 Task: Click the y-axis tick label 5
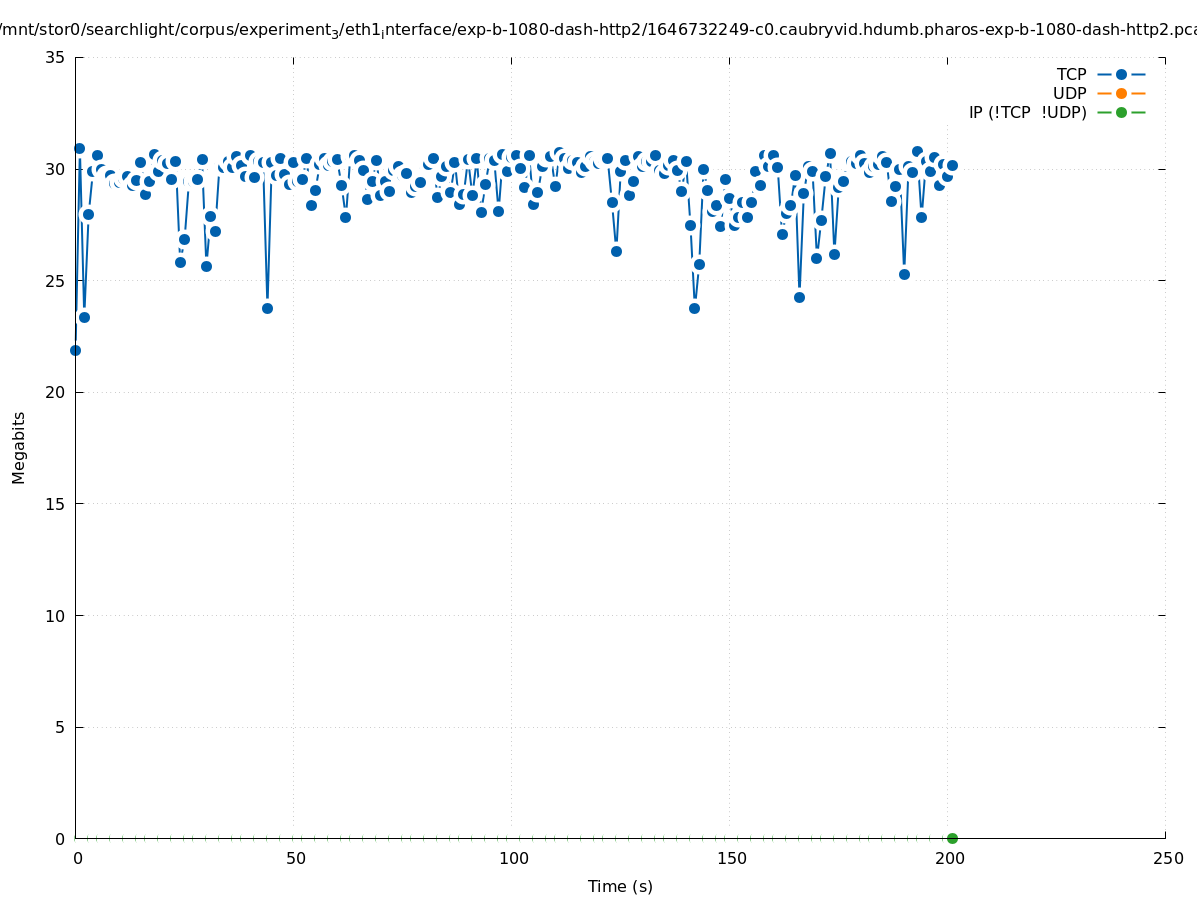click(60, 727)
